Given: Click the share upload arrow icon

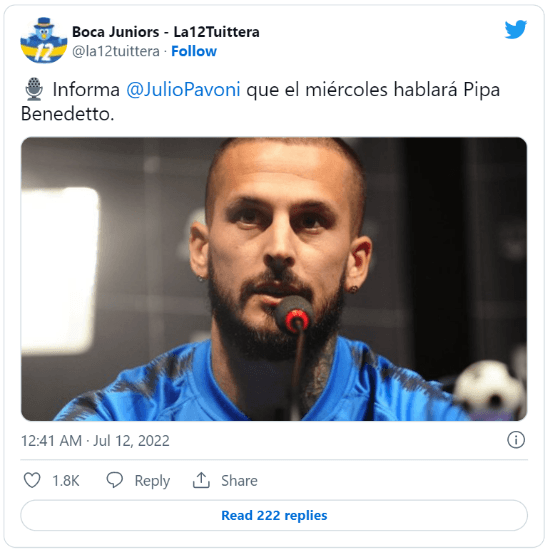Looking at the screenshot, I should [201, 480].
